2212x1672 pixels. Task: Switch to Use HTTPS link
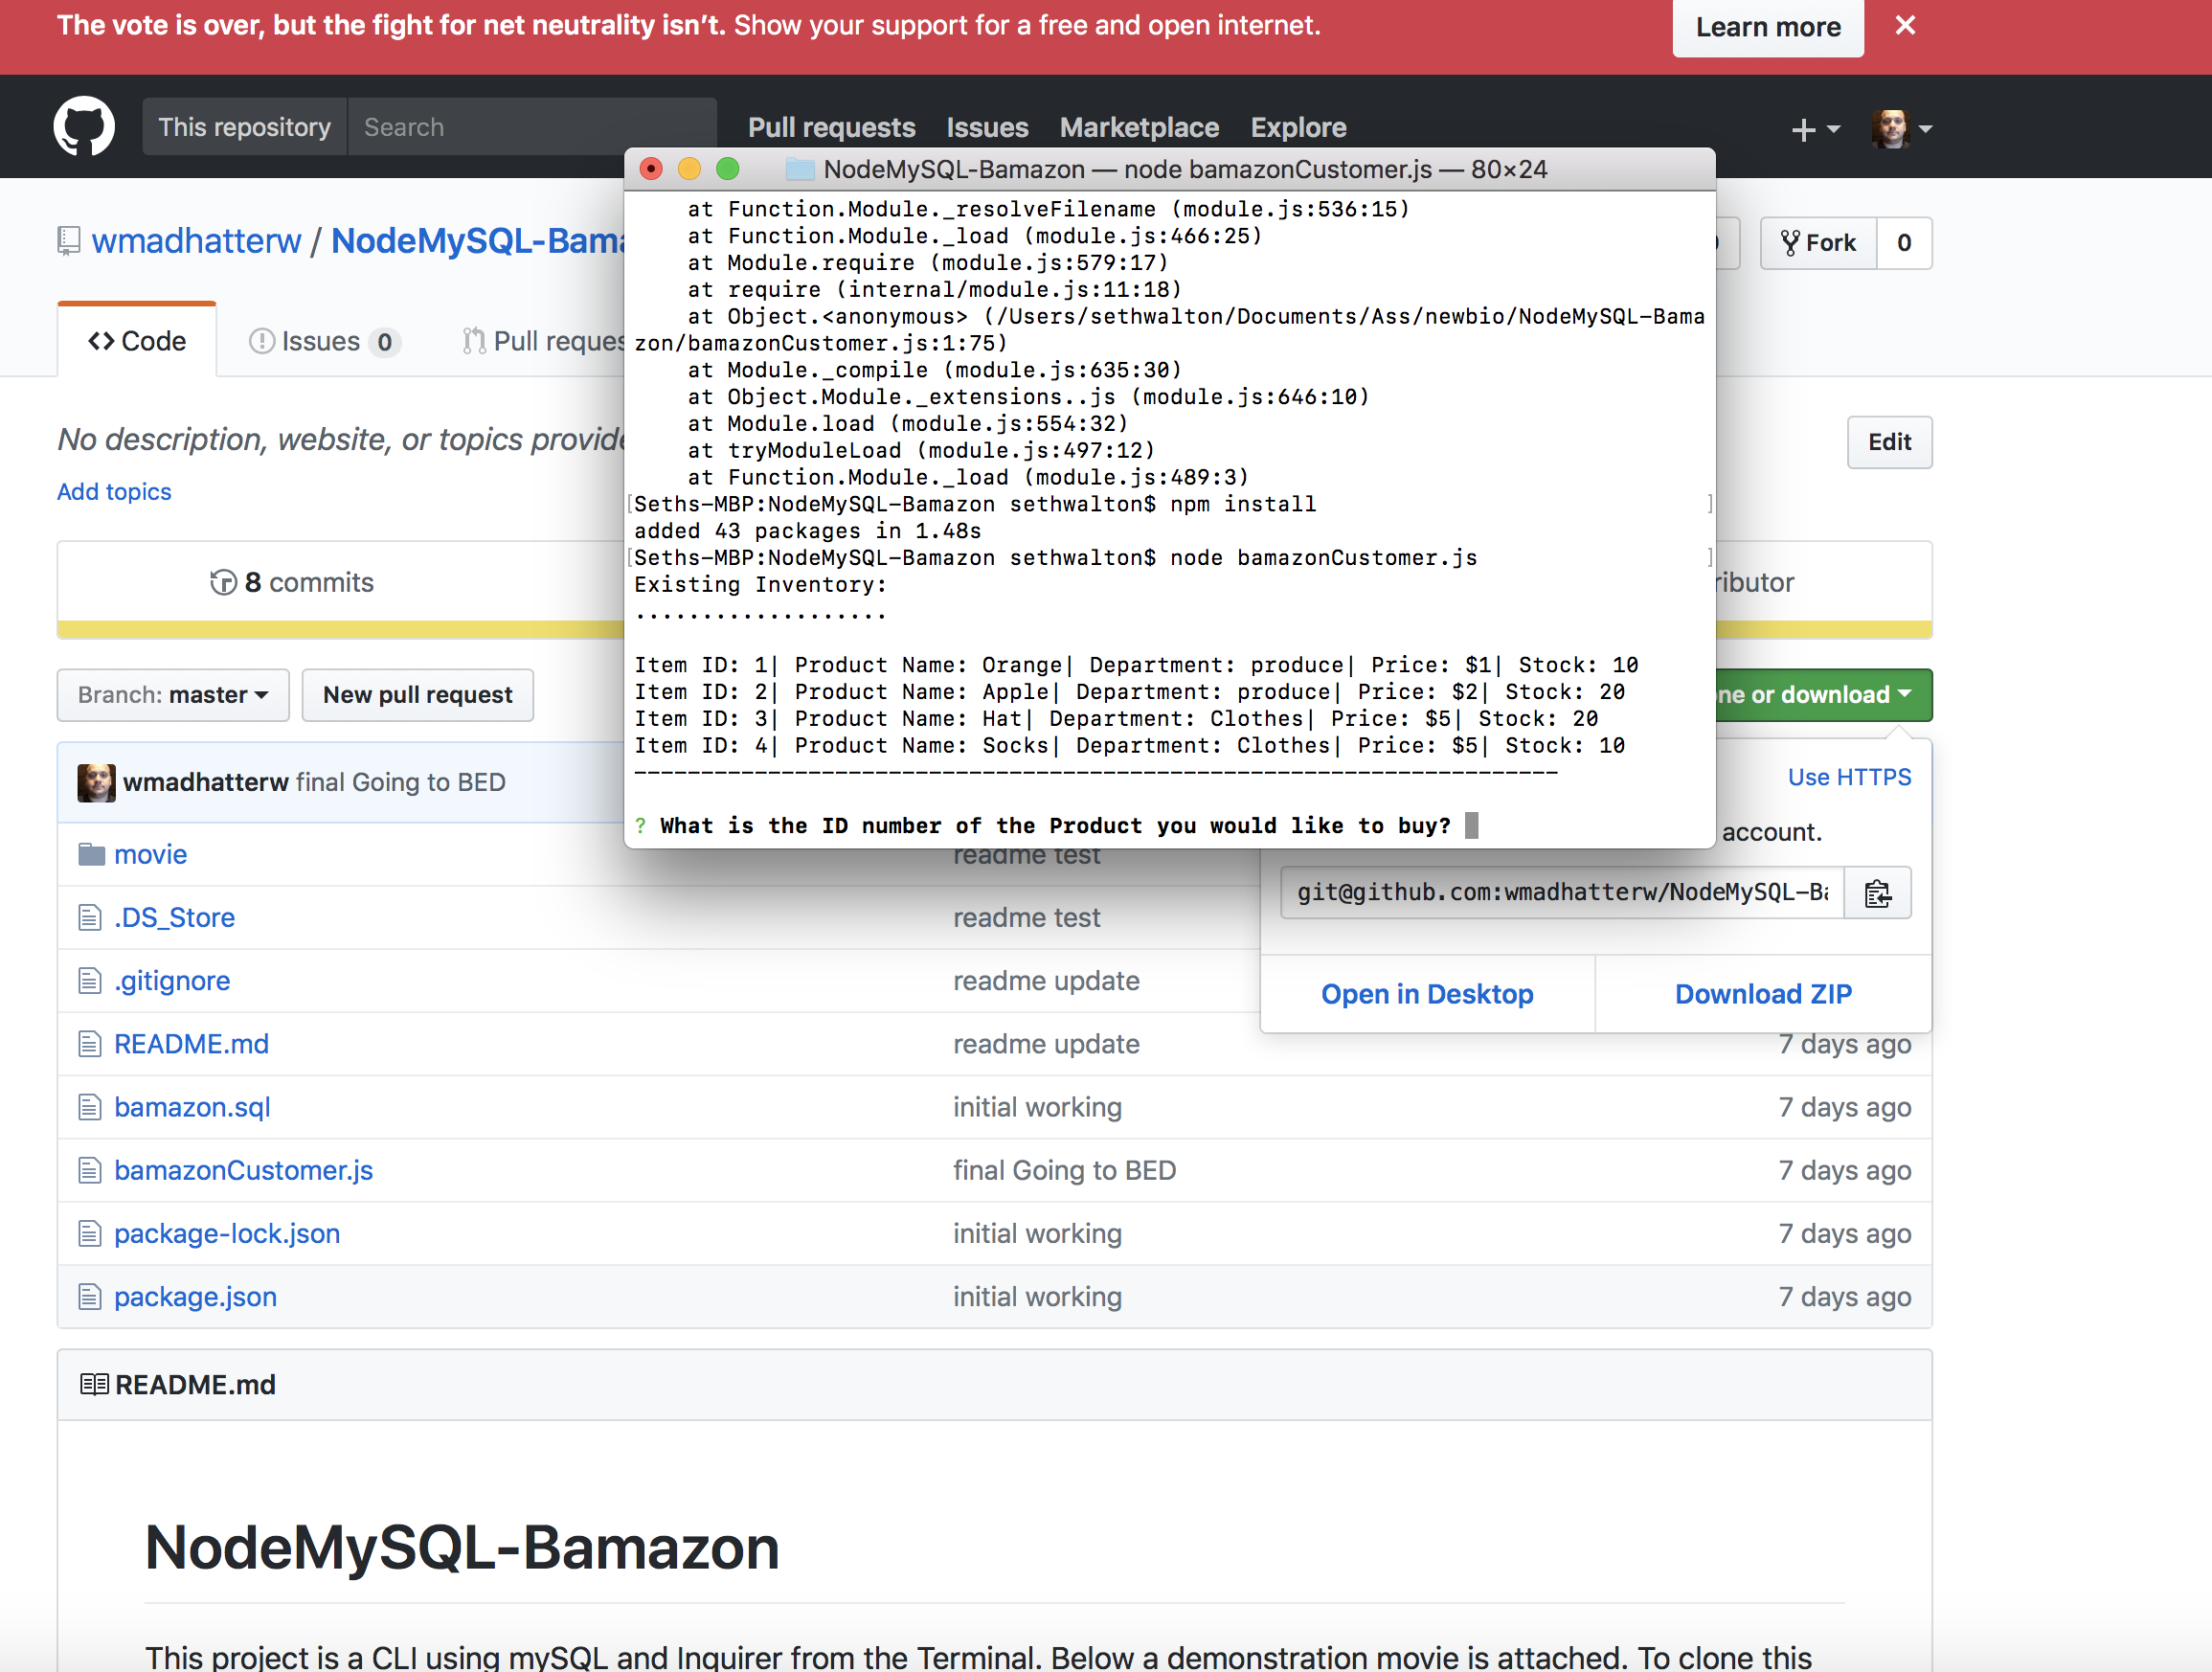[x=1852, y=777]
